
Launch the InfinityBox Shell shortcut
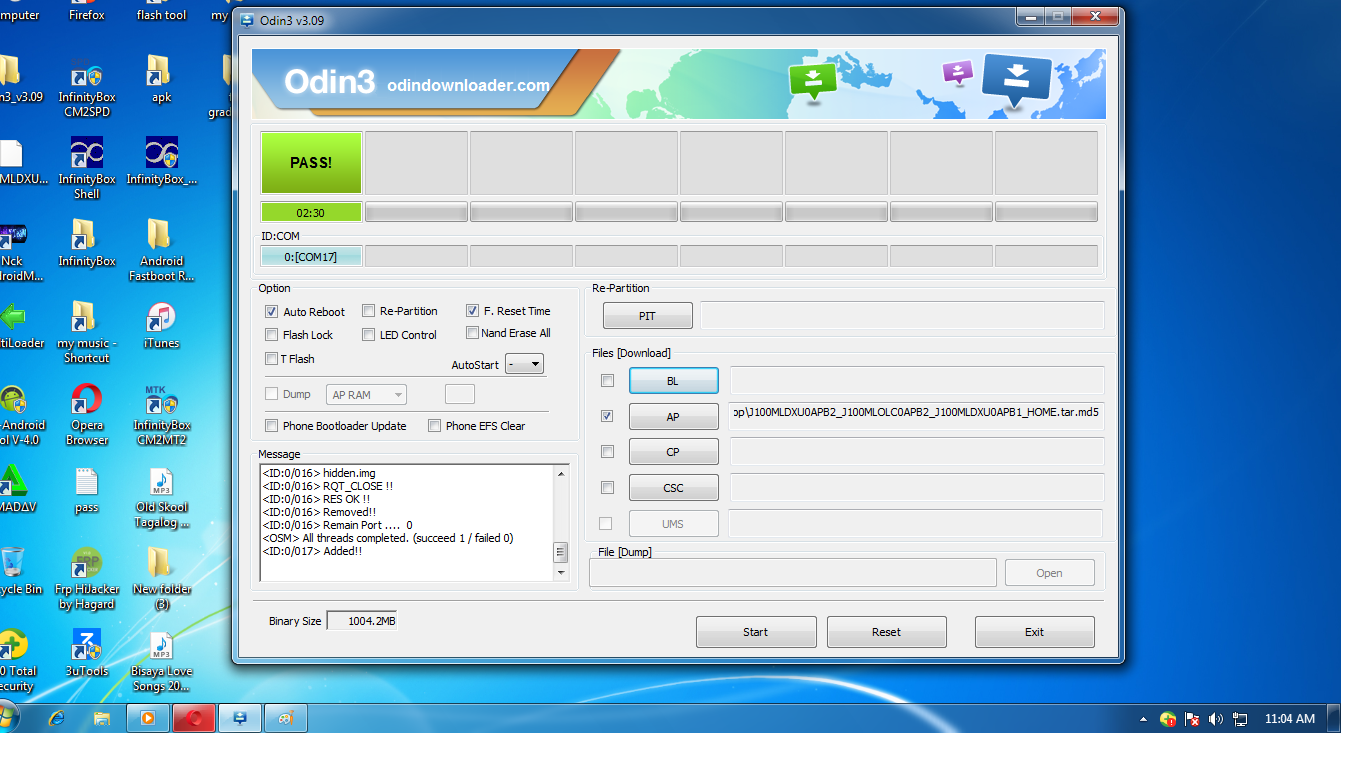click(87, 169)
